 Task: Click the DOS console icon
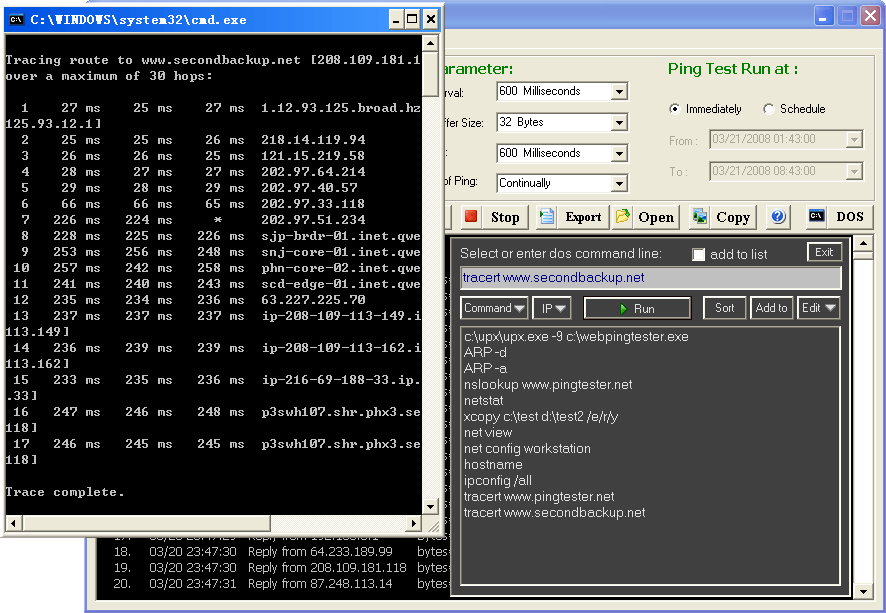816,216
